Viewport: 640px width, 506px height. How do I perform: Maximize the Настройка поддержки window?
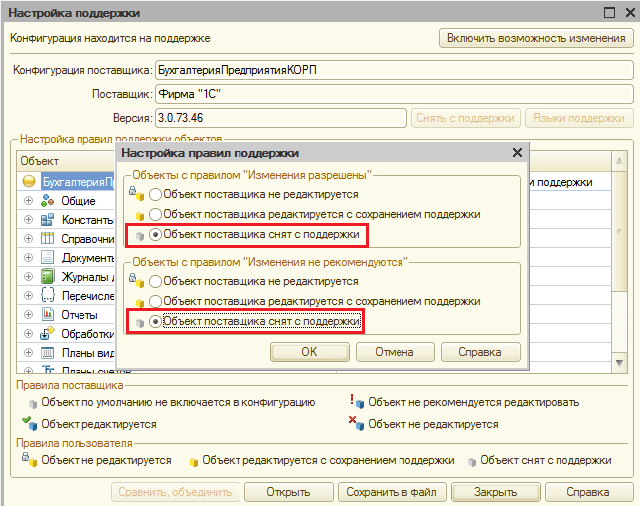pos(609,13)
